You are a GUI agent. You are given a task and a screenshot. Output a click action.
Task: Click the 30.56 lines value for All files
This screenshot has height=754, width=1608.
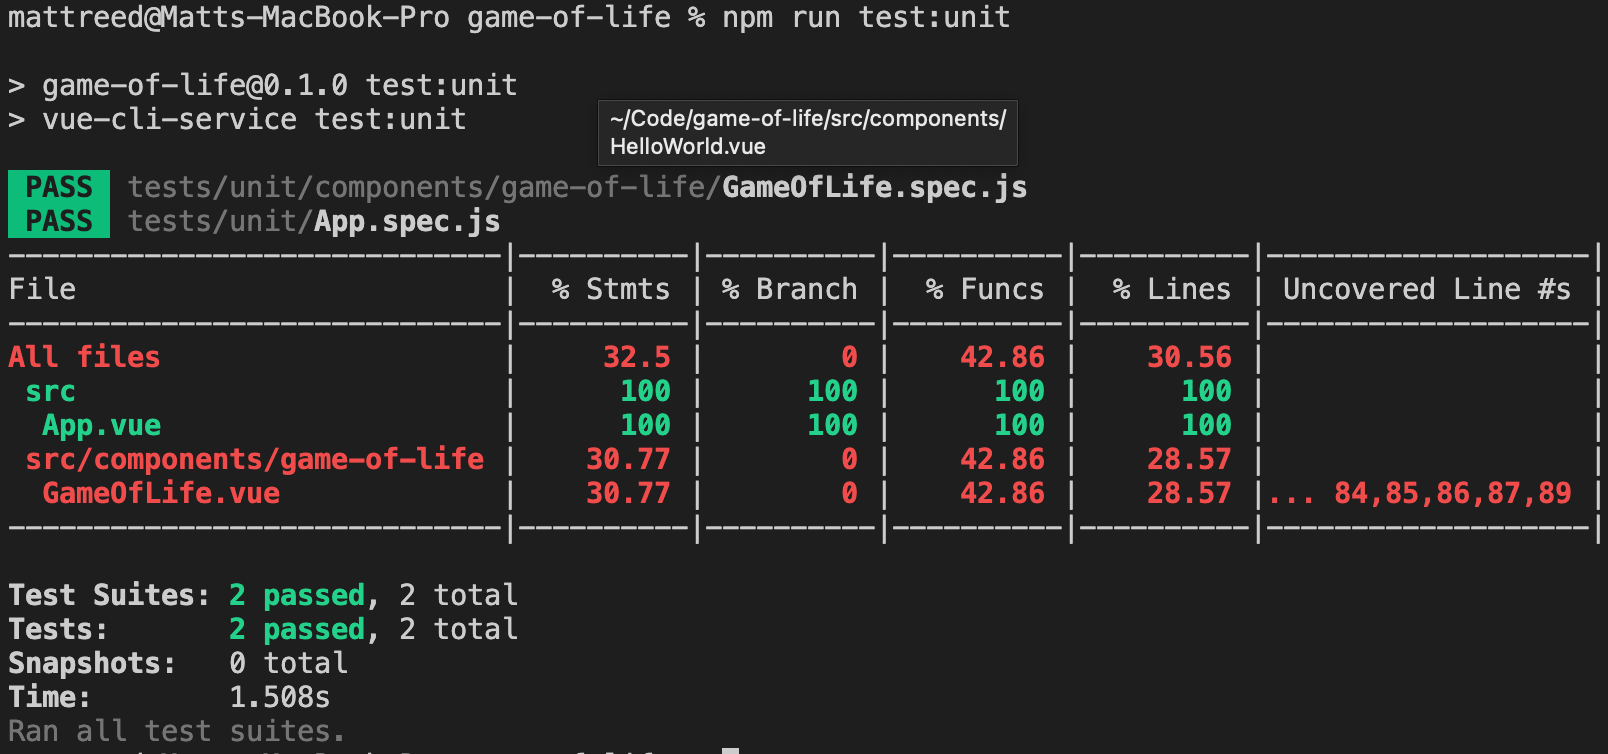(x=1189, y=357)
